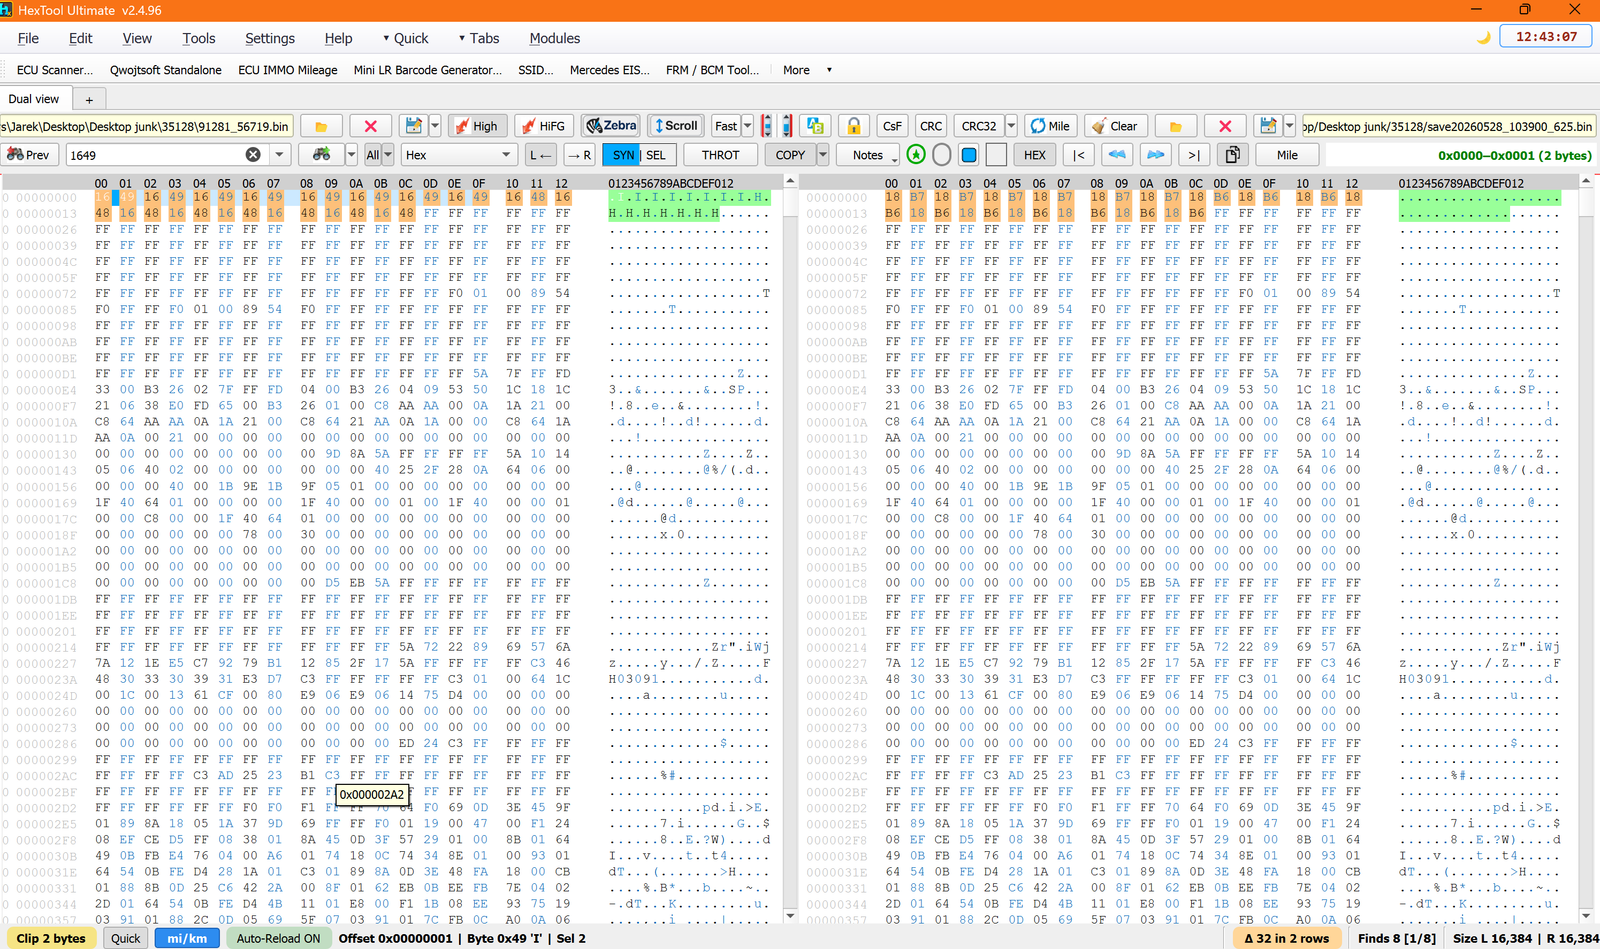
Task: Toggle the High highlight button
Action: point(476,126)
